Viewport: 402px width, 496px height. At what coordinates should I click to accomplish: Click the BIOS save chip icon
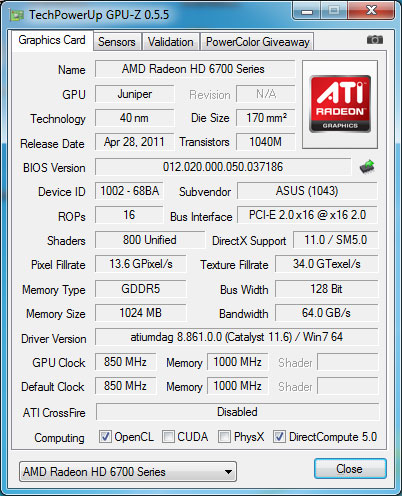(367, 167)
